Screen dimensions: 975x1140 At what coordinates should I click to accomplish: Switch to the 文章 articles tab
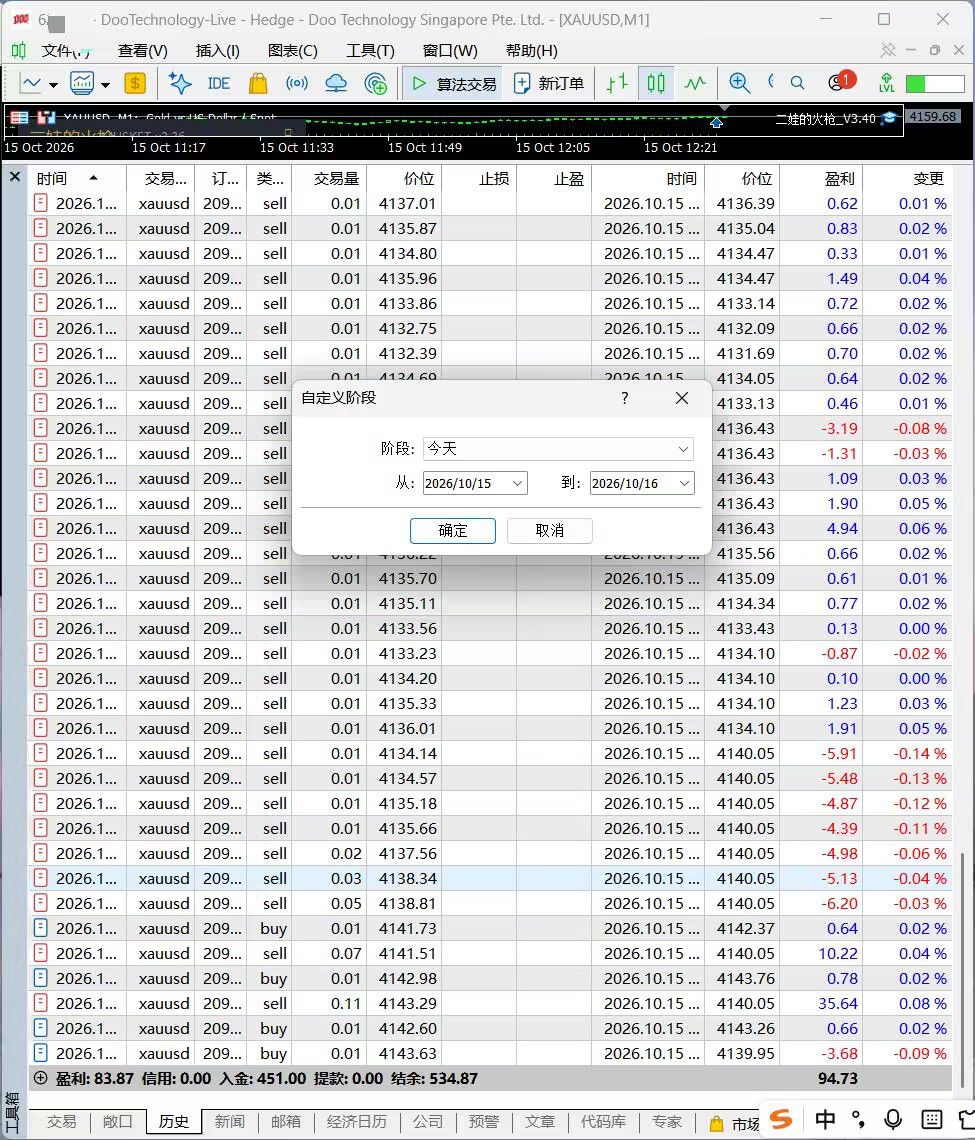[x=539, y=1121]
